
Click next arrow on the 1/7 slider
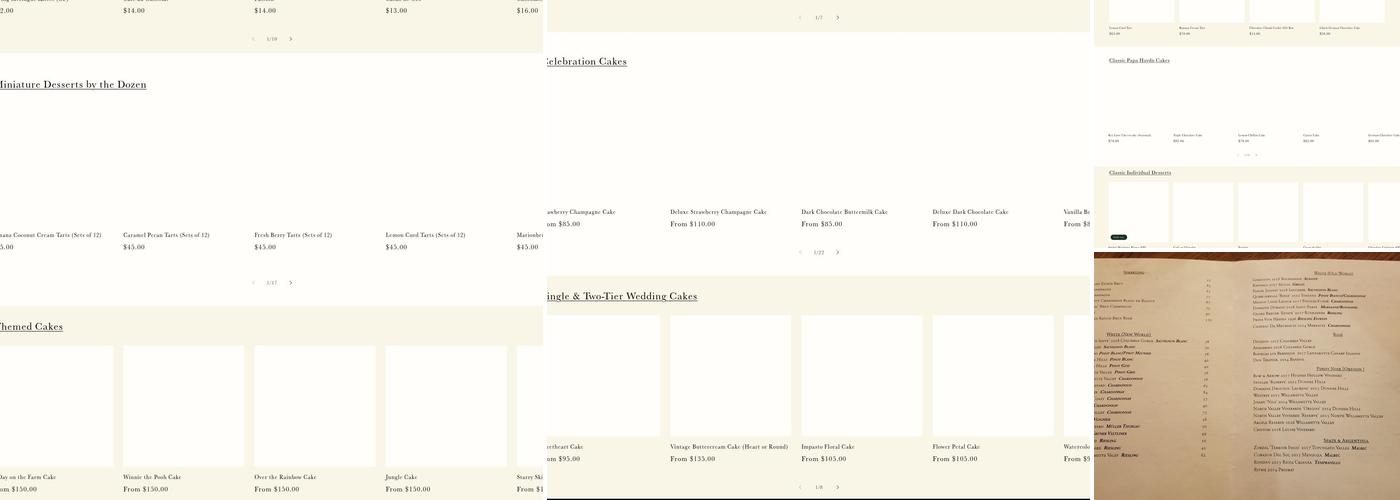838,17
